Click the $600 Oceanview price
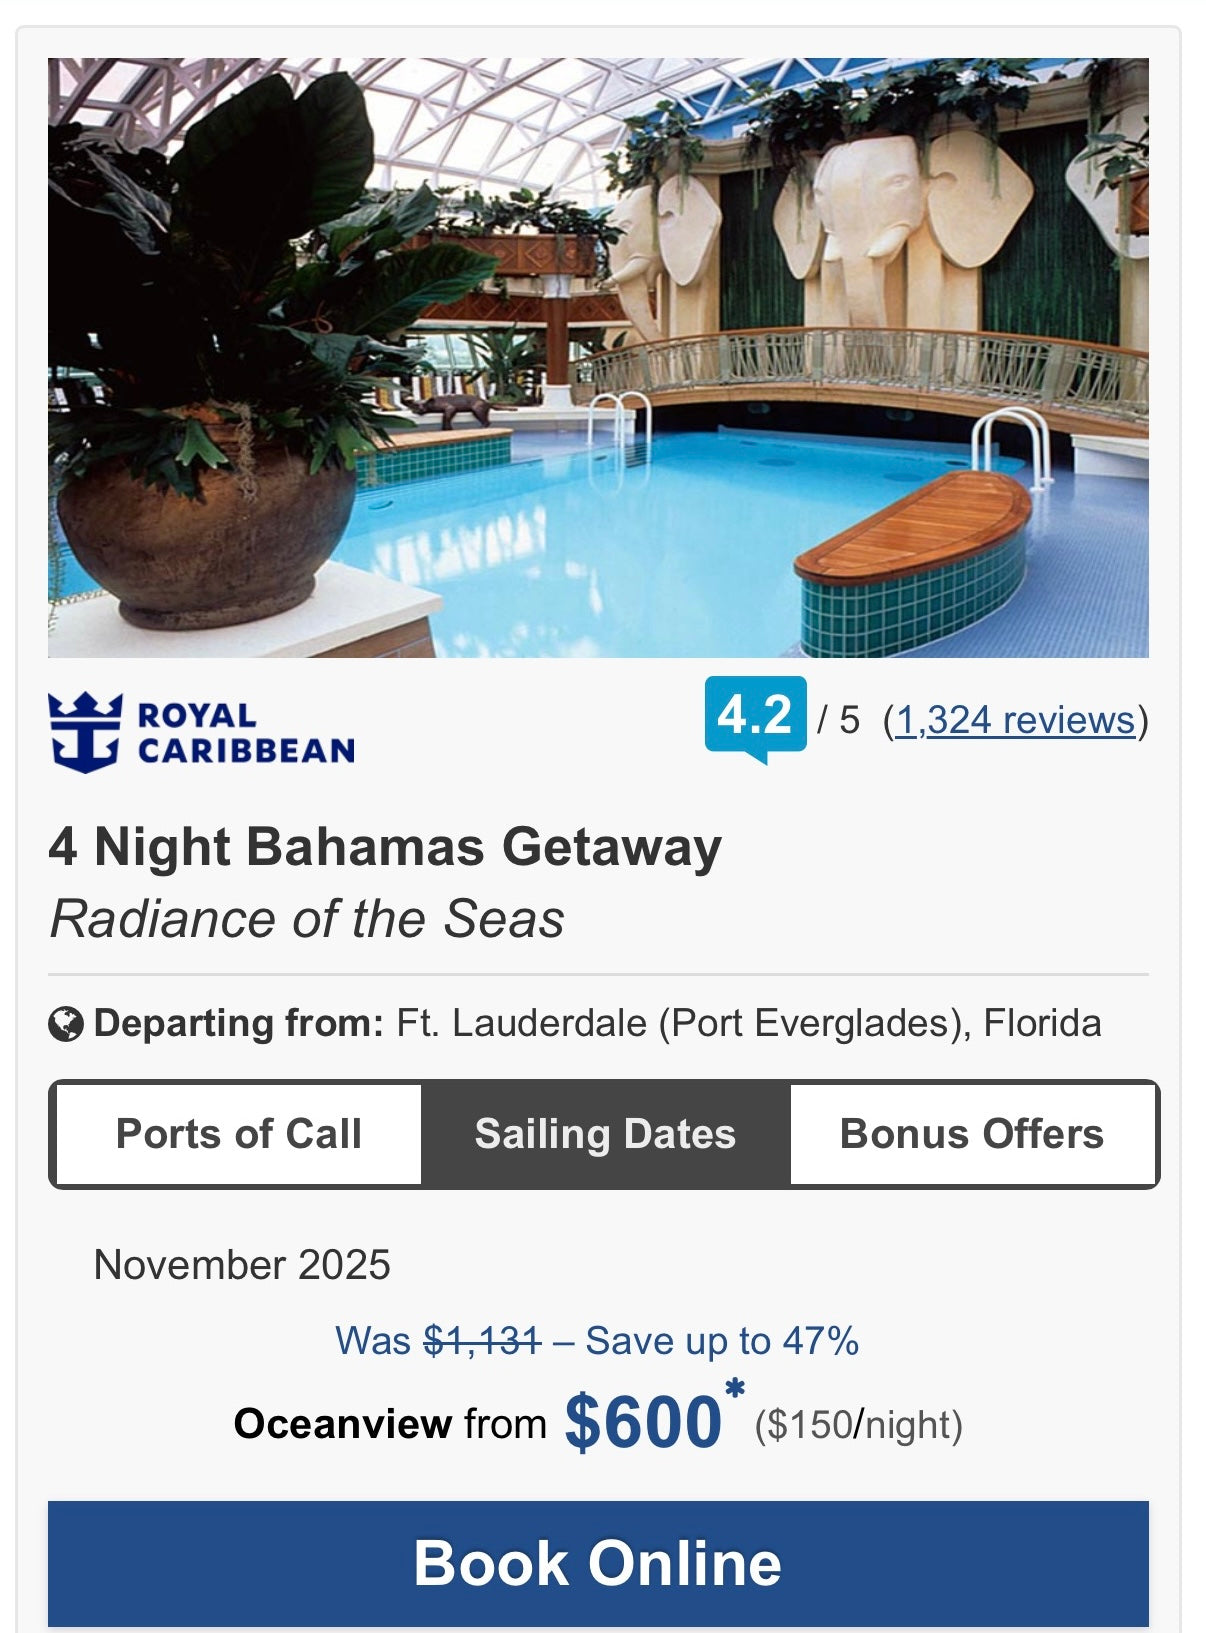 click(642, 1423)
